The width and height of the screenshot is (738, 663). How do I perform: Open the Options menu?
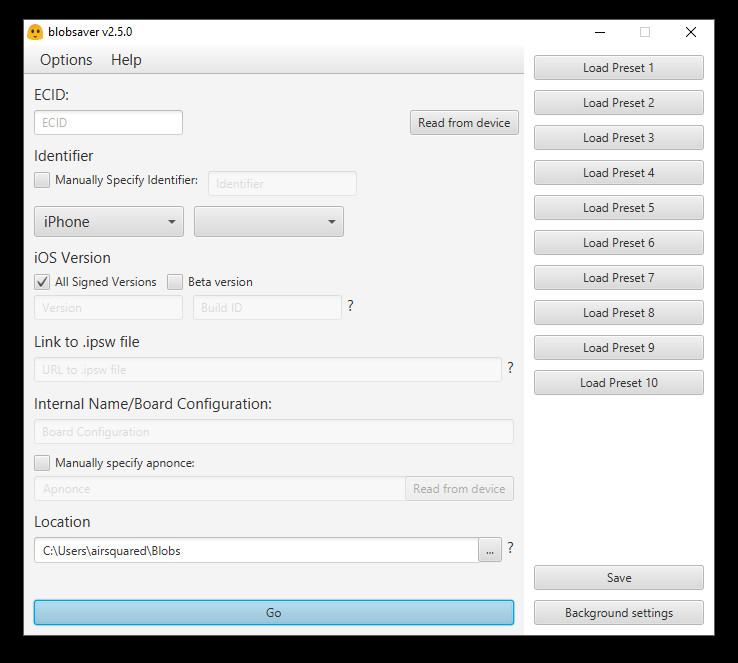pos(66,60)
